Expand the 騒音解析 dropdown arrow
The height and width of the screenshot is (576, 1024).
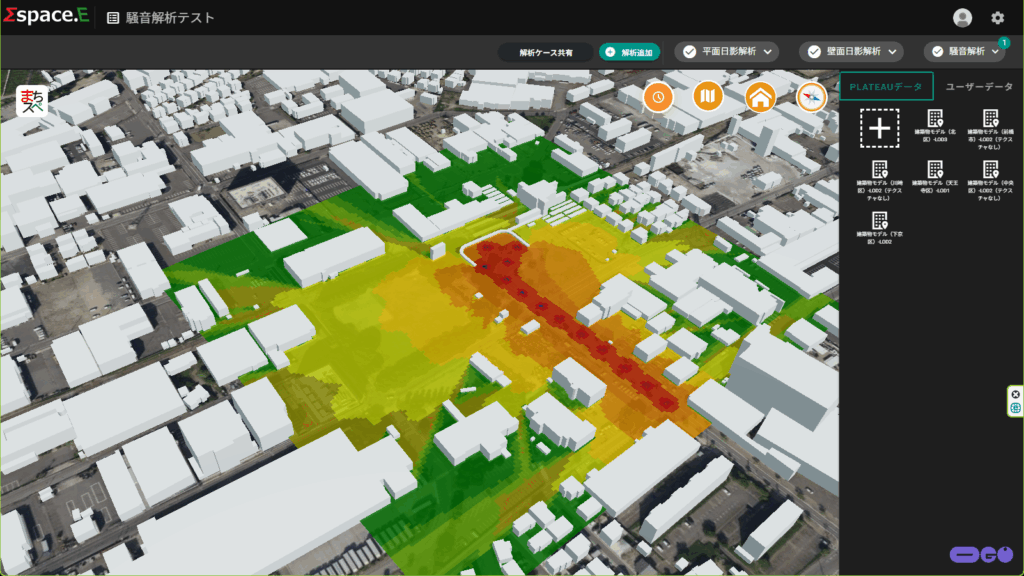pyautogui.click(x=995, y=52)
